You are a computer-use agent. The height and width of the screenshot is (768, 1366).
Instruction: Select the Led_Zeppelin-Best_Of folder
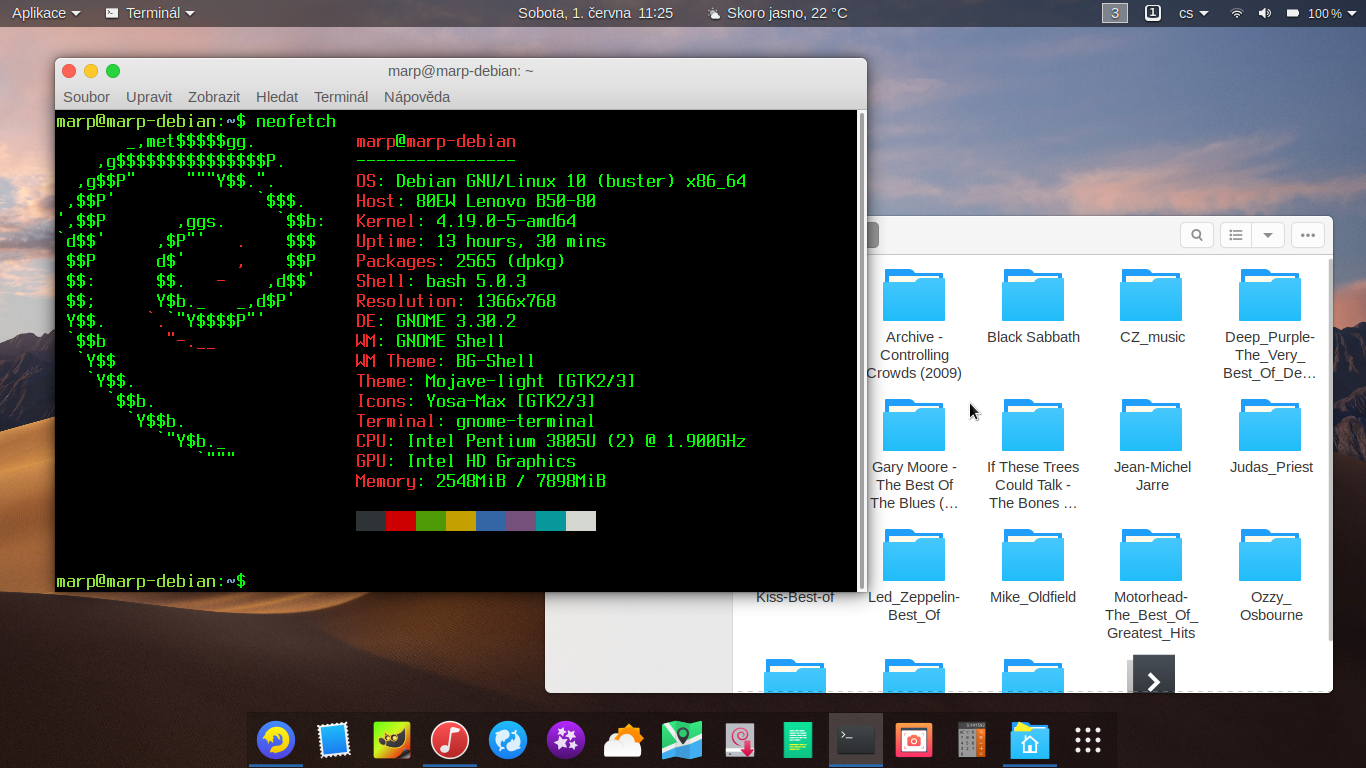pos(914,575)
